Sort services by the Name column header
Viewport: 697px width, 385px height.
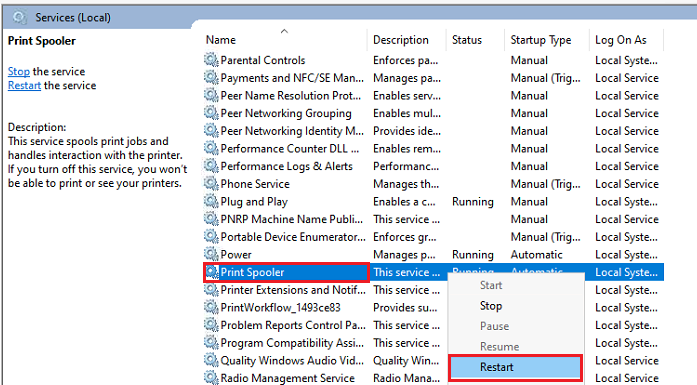[221, 40]
